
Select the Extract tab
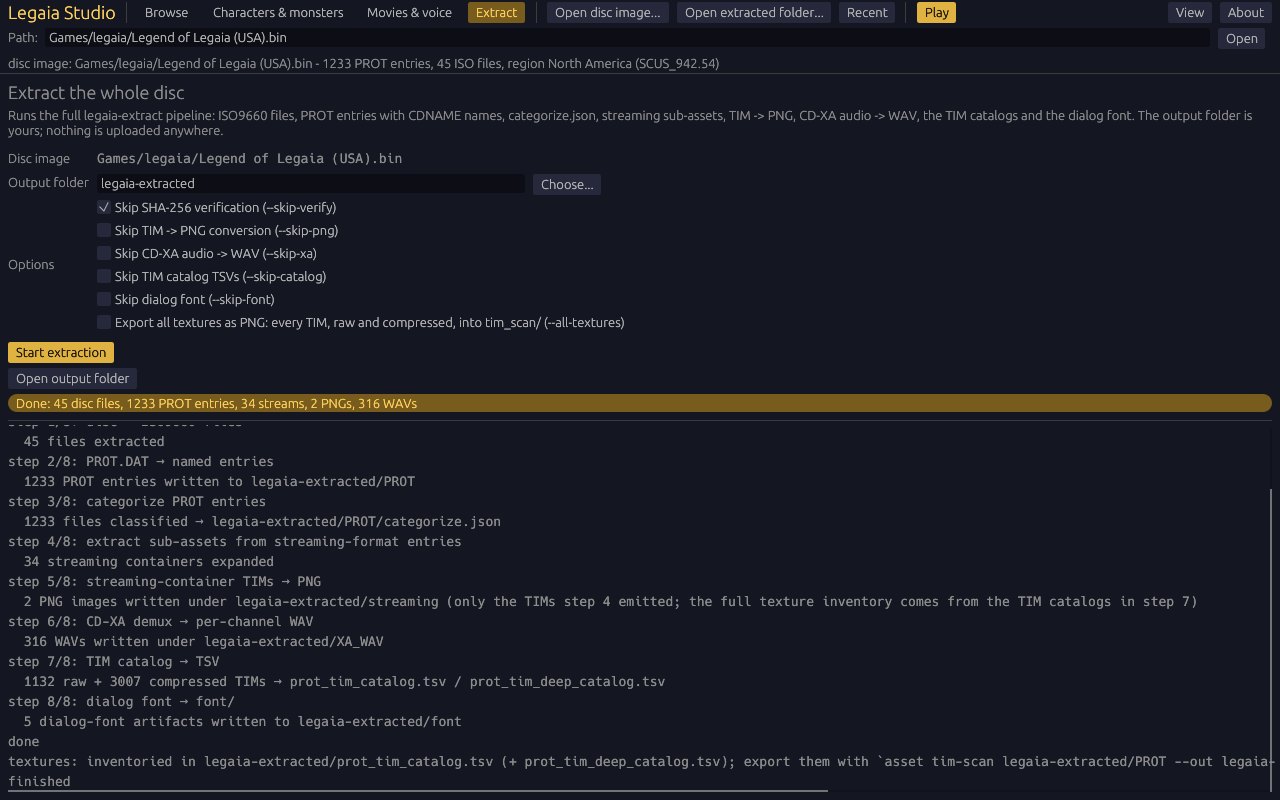497,13
